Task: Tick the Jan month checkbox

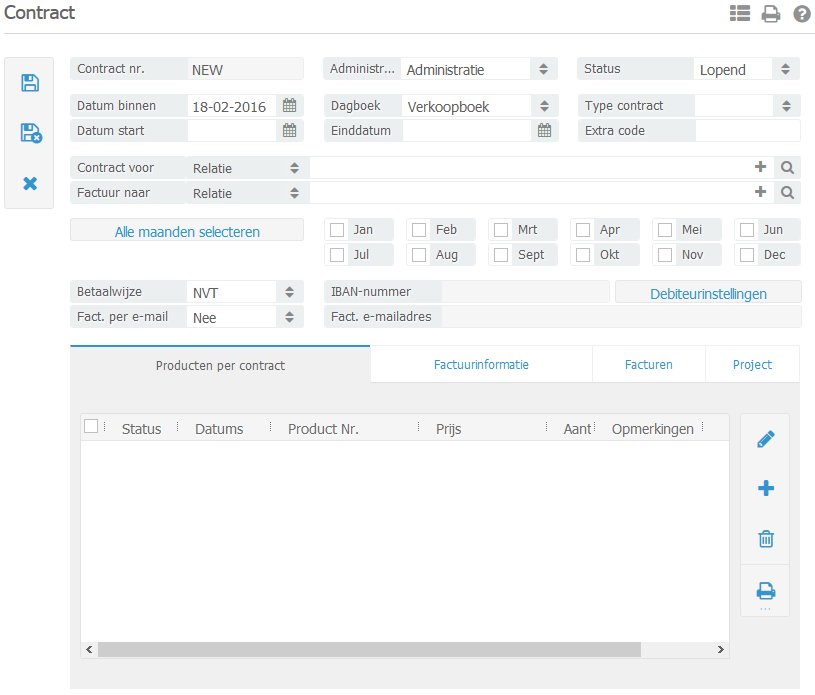Action: tap(337, 230)
